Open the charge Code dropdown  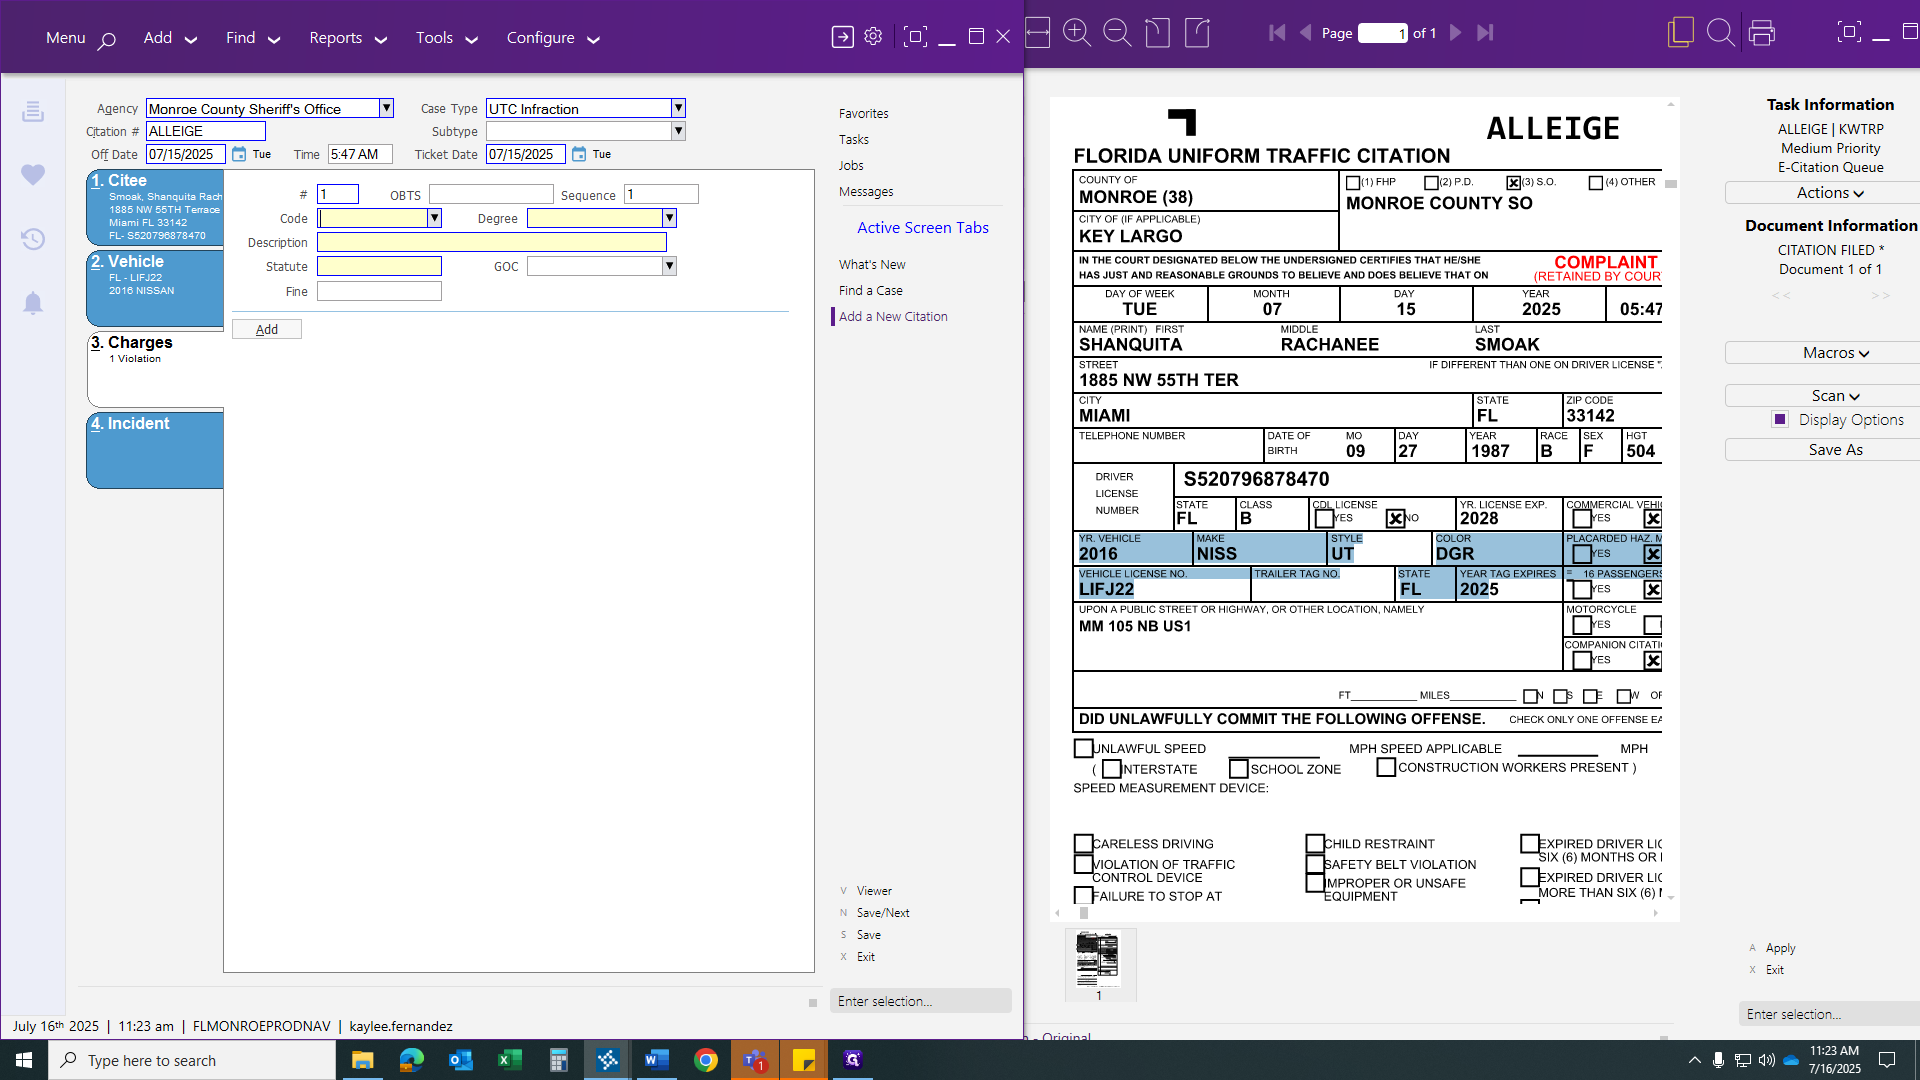pyautogui.click(x=434, y=218)
